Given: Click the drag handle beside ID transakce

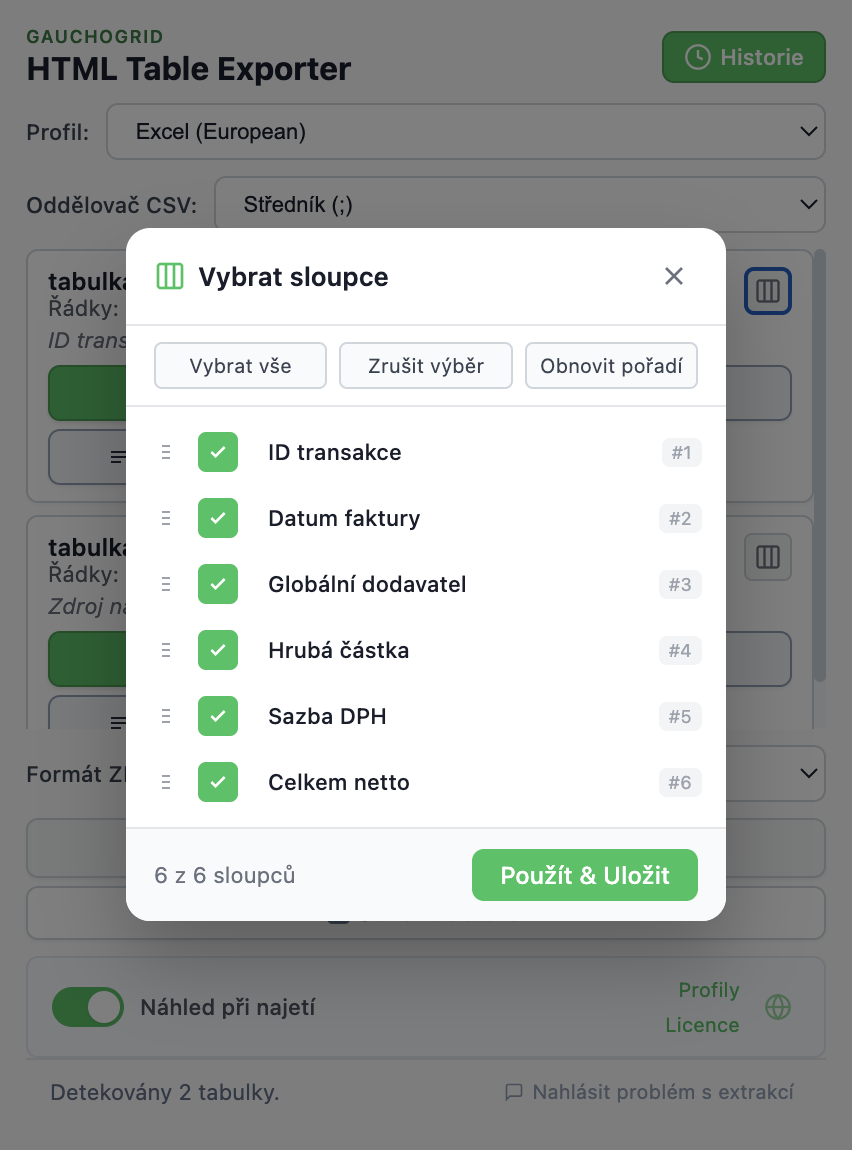Looking at the screenshot, I should coord(166,452).
